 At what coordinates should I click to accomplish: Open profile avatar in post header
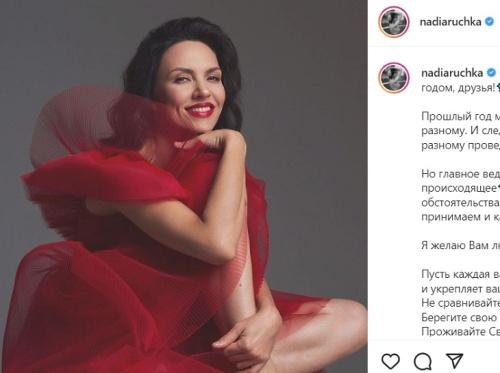pyautogui.click(x=394, y=22)
